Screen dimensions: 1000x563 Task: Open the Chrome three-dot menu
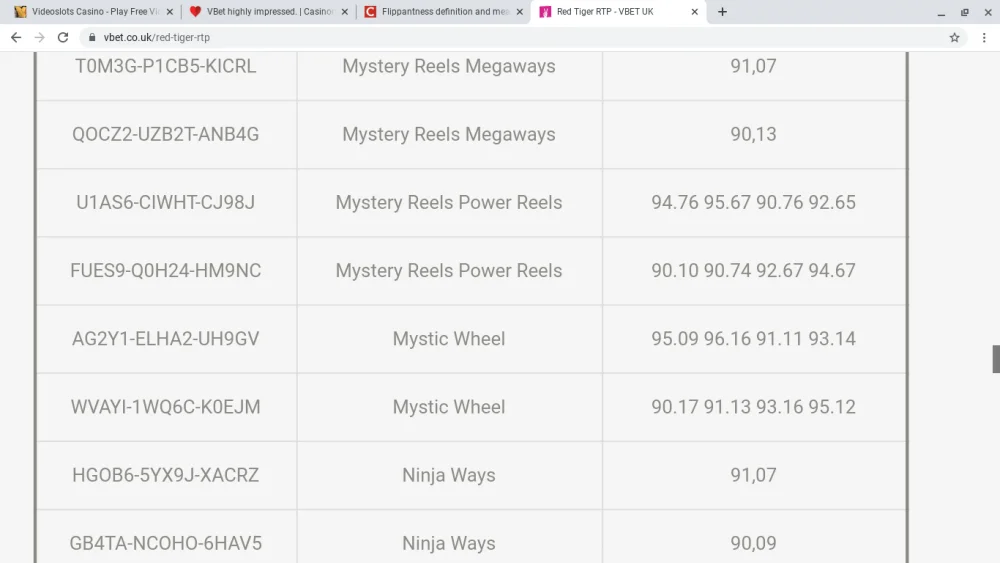984,38
